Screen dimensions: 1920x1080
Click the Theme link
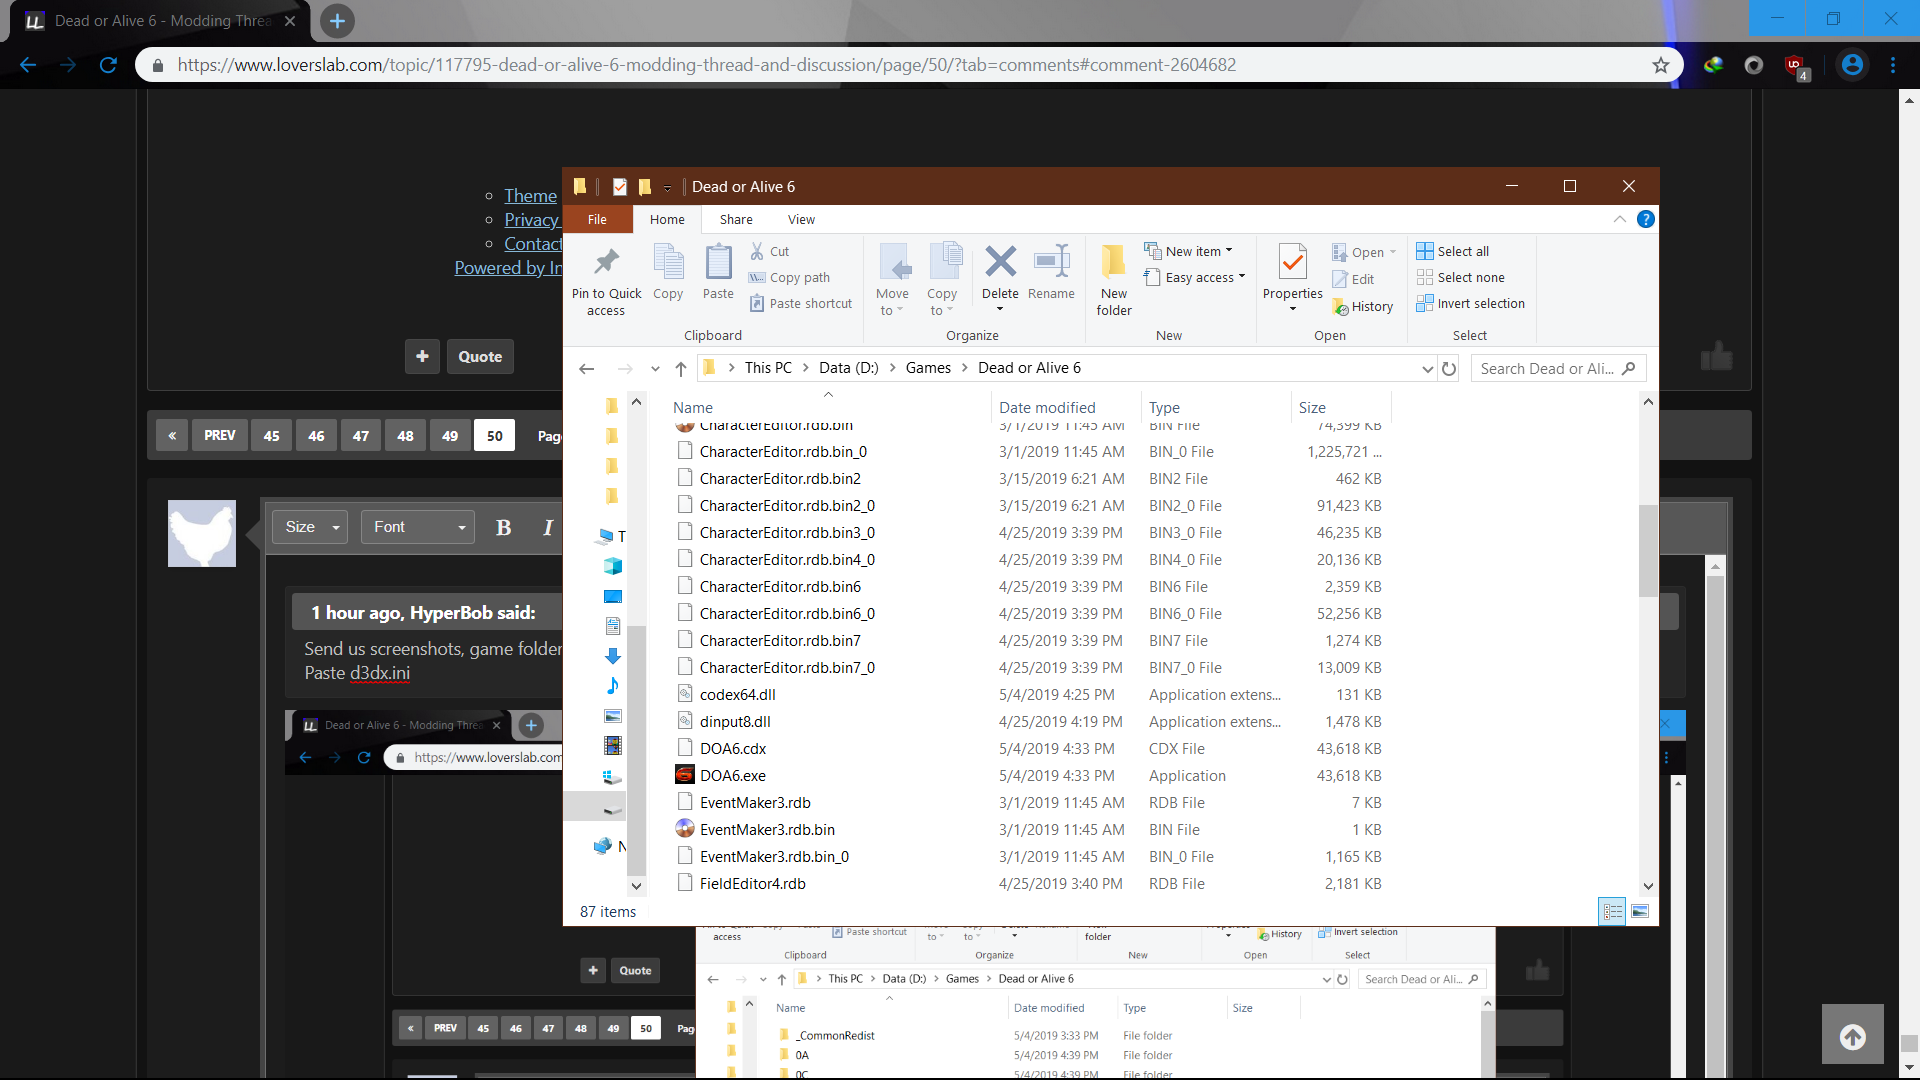[x=530, y=196]
